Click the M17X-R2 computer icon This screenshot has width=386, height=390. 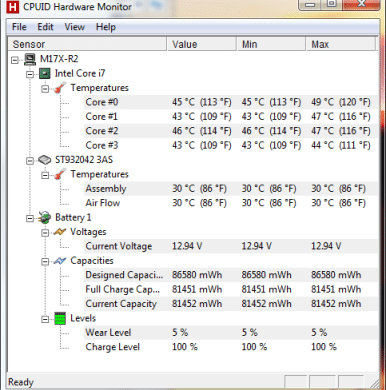click(x=30, y=59)
